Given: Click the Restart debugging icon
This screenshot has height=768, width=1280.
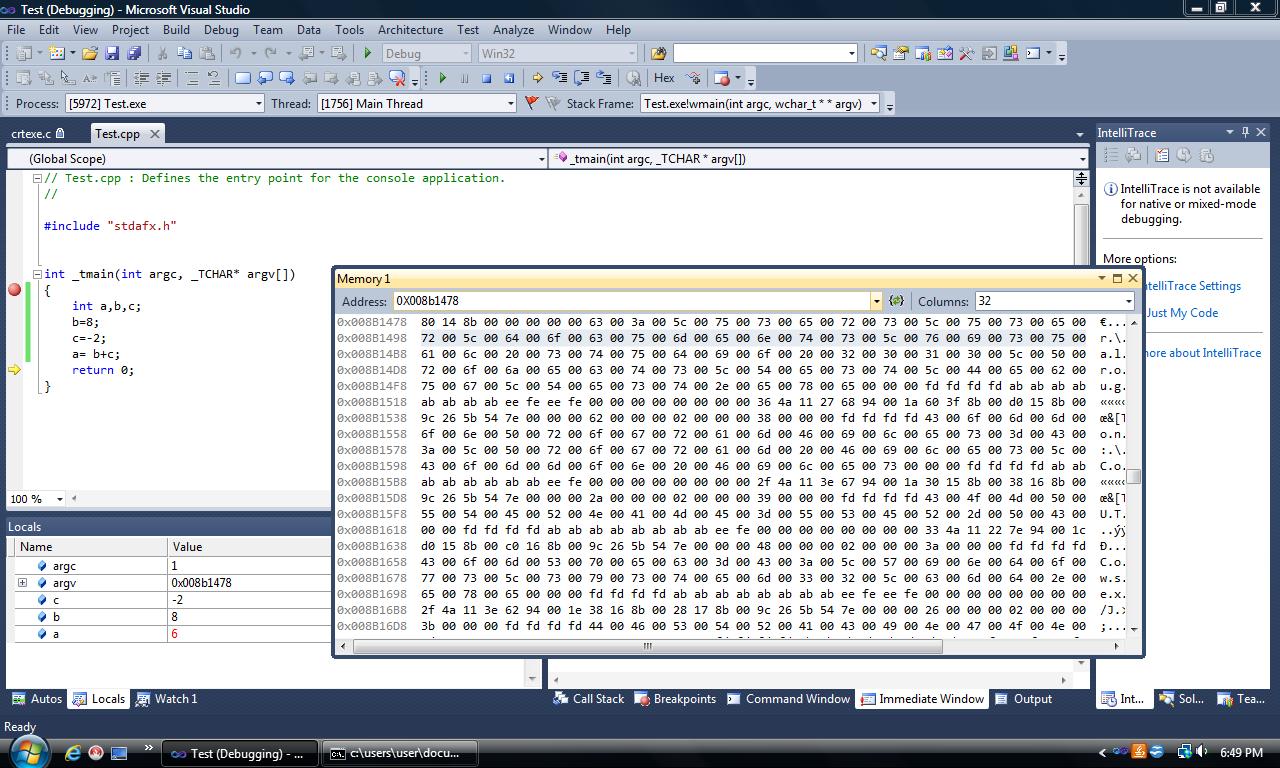Looking at the screenshot, I should pyautogui.click(x=508, y=77).
